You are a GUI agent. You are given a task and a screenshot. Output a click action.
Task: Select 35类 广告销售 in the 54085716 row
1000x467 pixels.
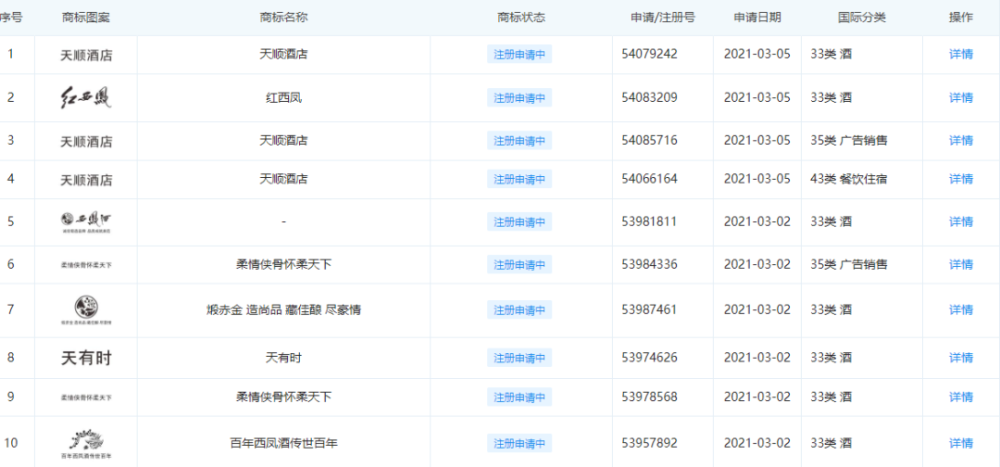[x=849, y=140]
